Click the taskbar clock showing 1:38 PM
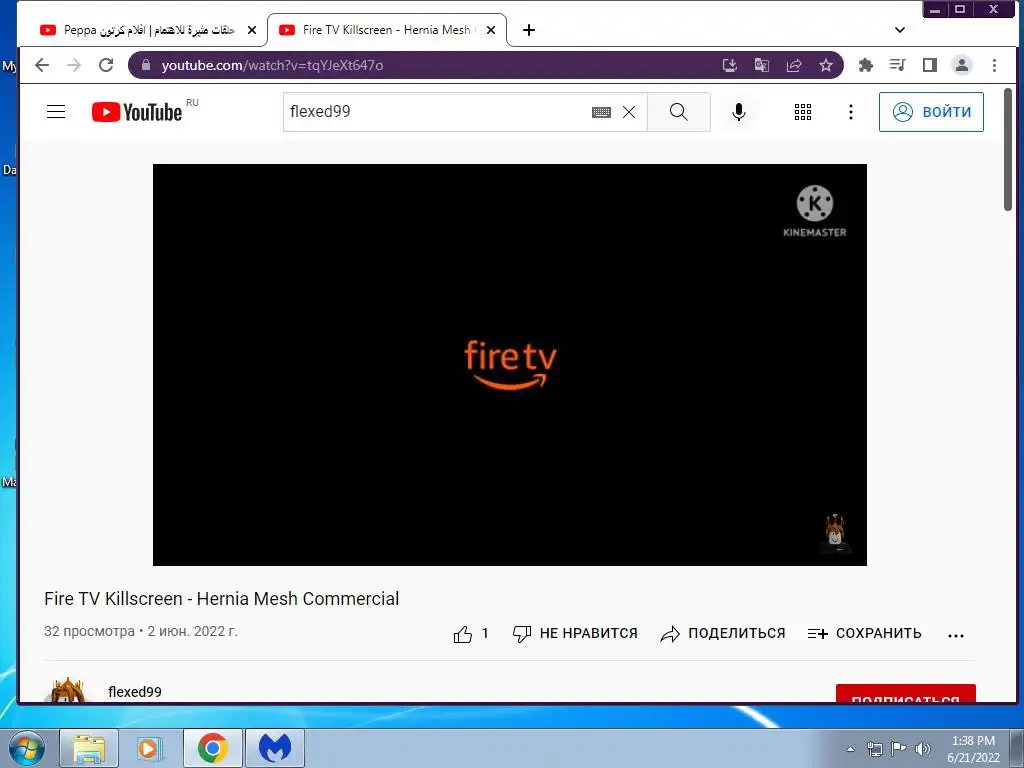The height and width of the screenshot is (768, 1024). coord(973,749)
